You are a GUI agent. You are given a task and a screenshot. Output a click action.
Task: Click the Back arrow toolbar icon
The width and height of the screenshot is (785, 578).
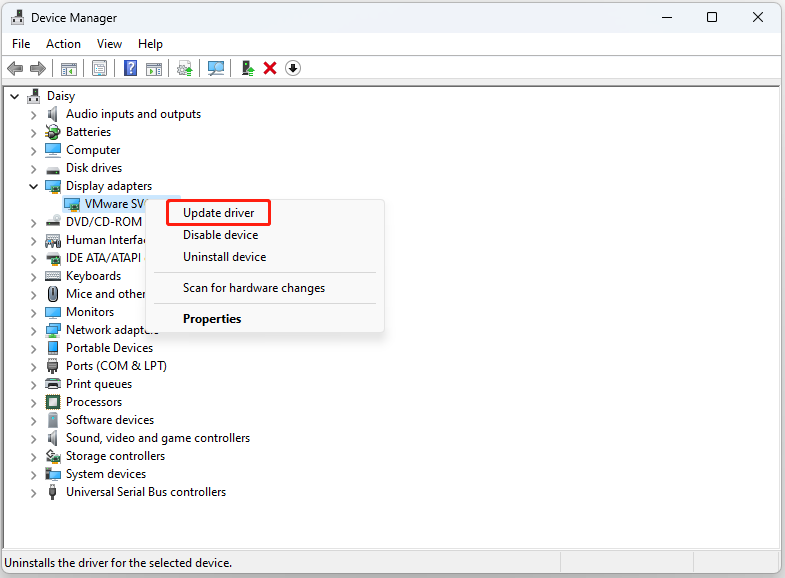(x=15, y=68)
